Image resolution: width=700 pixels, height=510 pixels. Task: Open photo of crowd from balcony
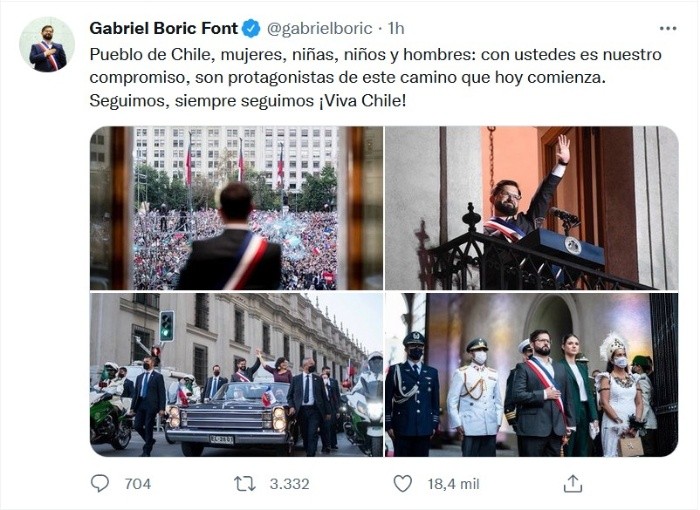coord(236,208)
